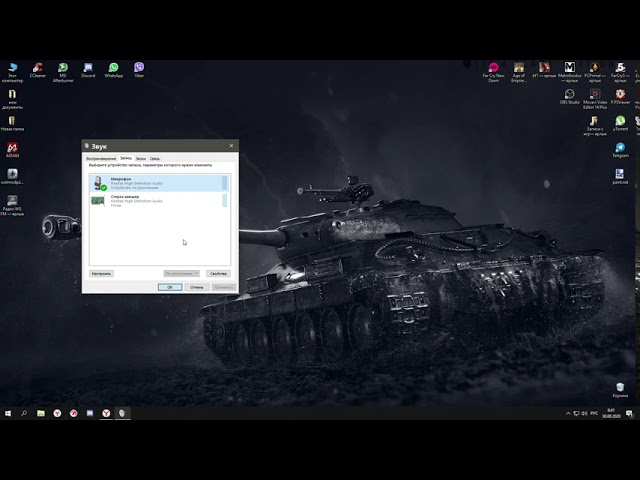Open Telegram desktop shortcut

tap(620, 150)
